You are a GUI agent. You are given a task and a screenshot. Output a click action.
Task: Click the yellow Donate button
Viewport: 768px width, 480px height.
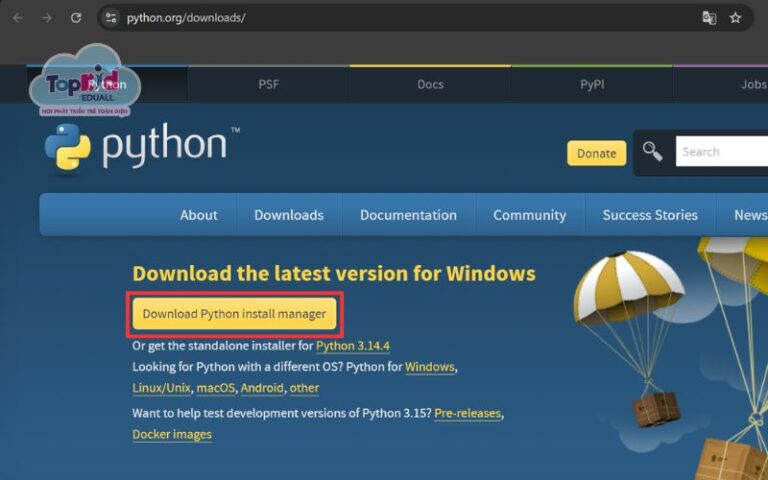click(597, 153)
